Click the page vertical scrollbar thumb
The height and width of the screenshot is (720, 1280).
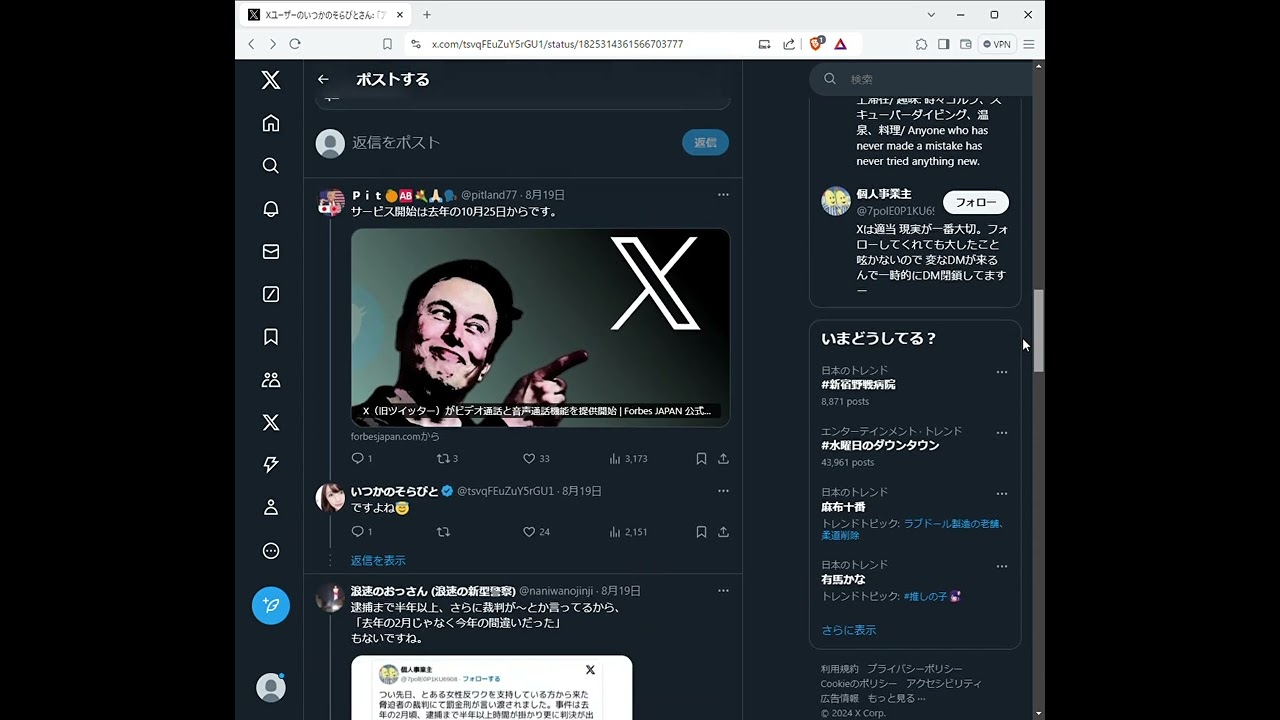(1039, 331)
